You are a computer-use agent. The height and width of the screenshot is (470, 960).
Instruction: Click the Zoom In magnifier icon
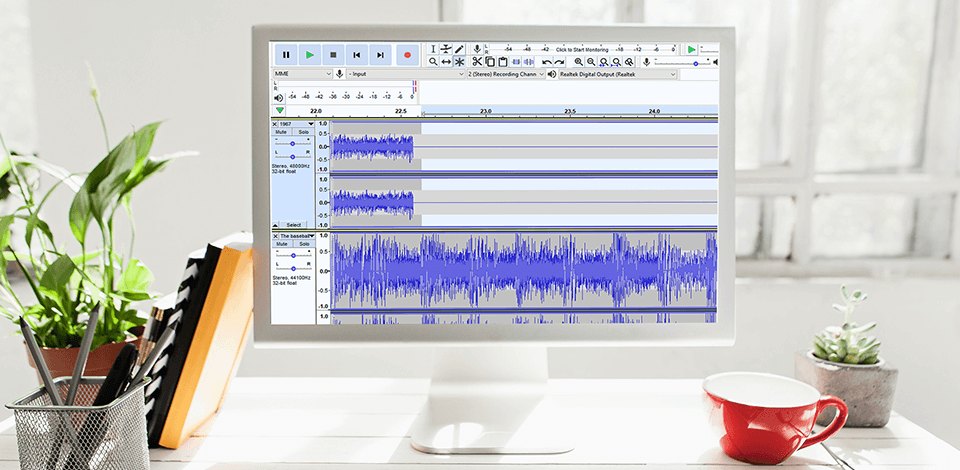pos(578,62)
